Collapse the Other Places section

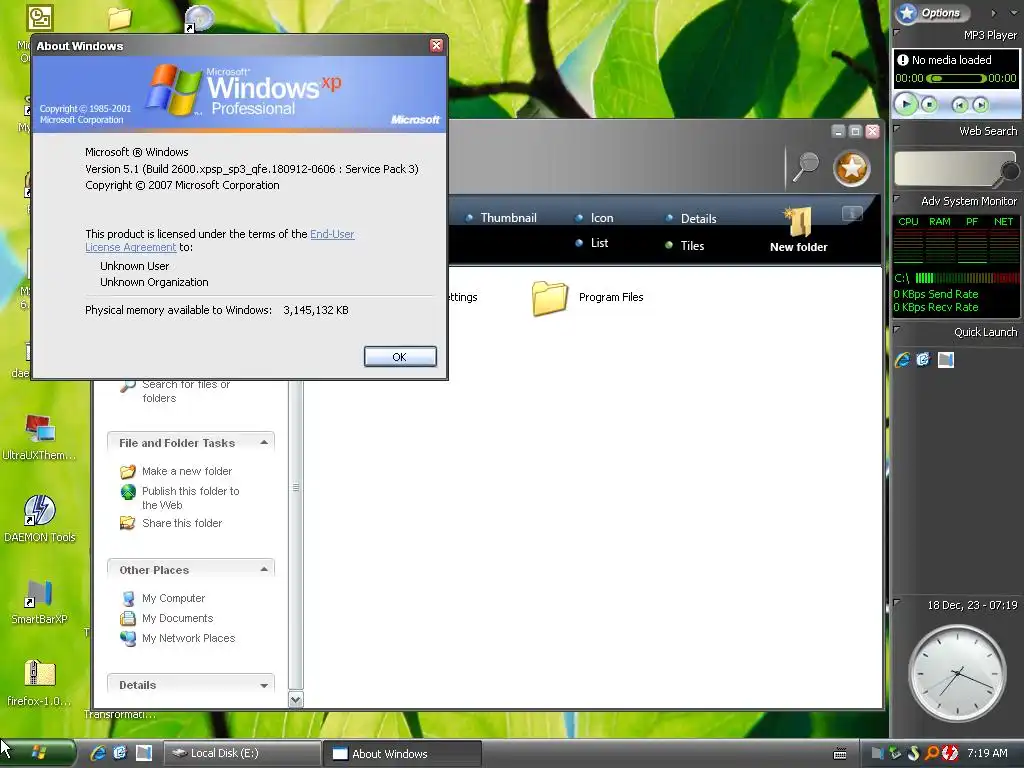264,569
